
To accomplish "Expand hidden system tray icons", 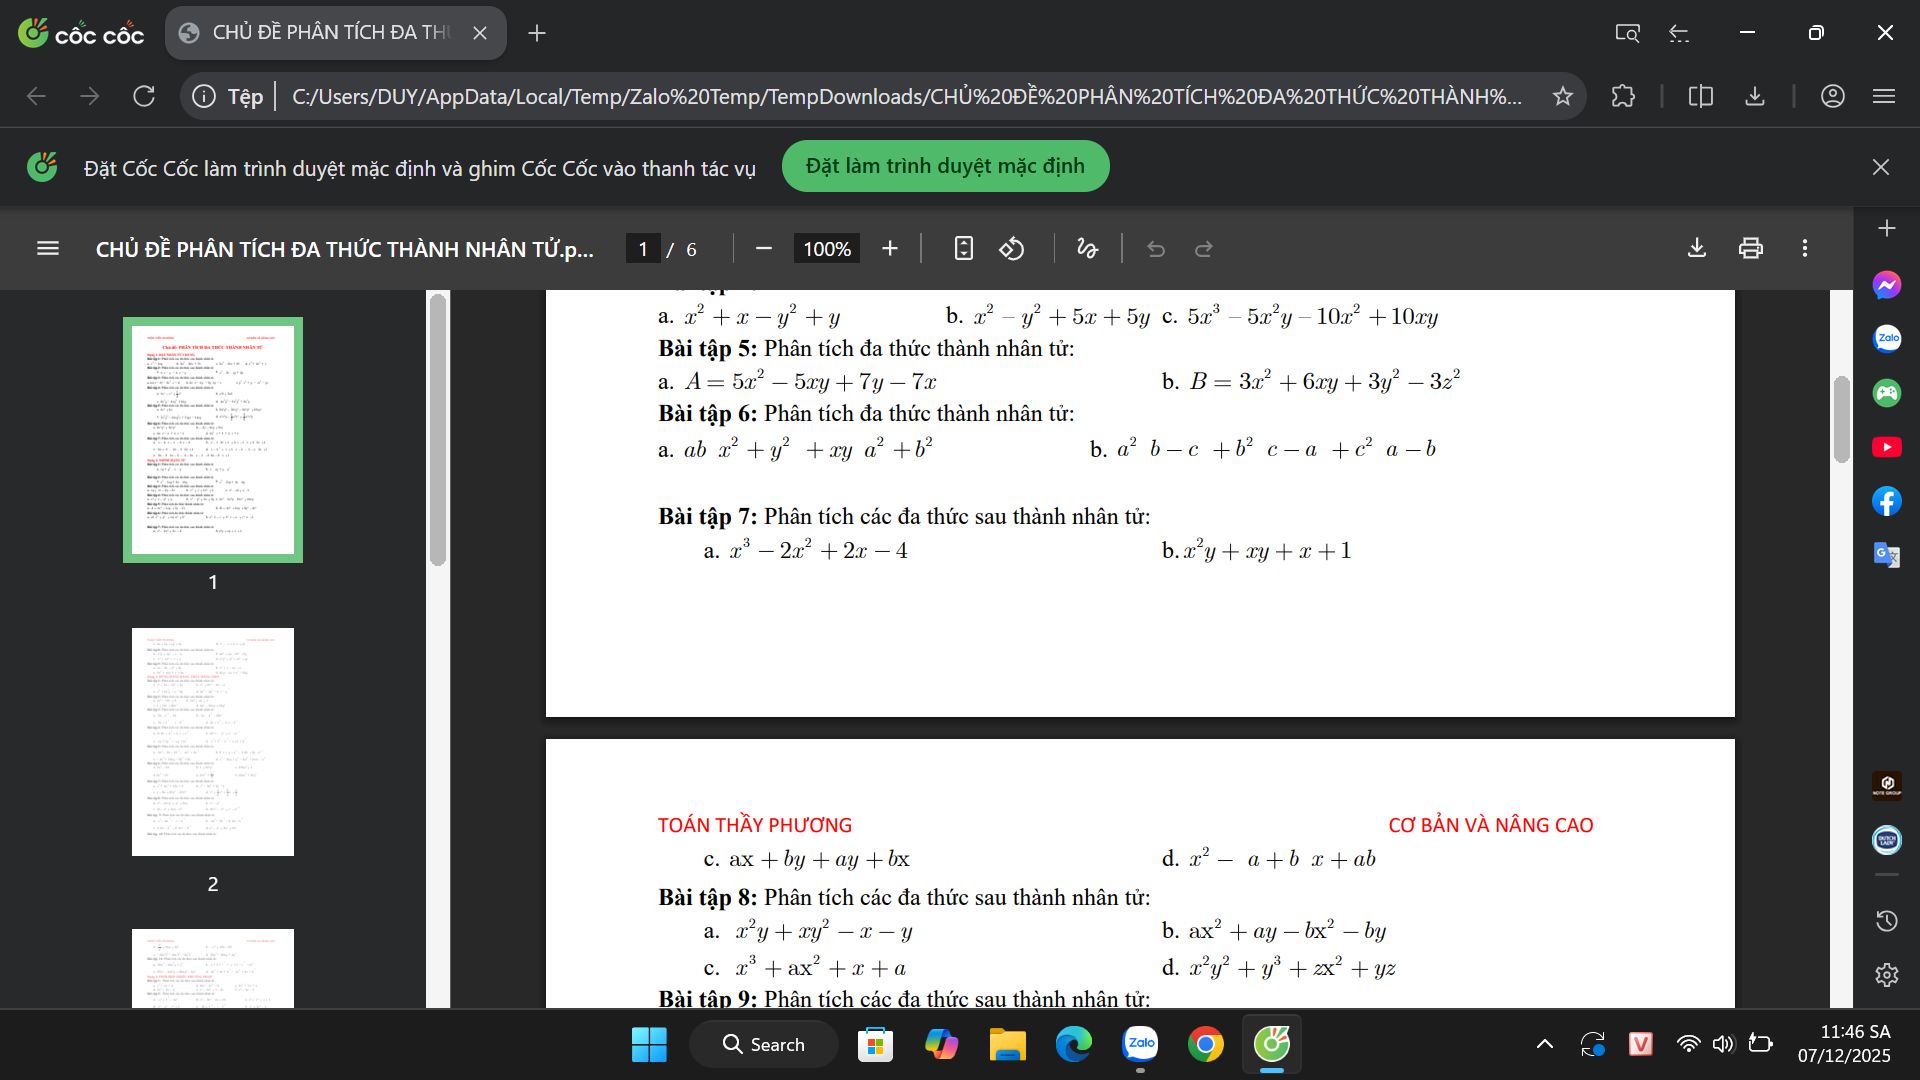I will (1544, 1045).
